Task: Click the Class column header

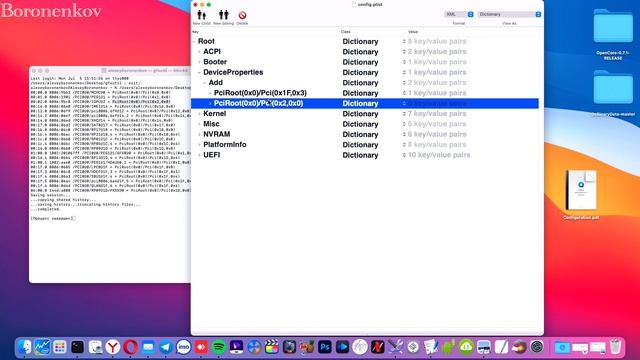Action: click(x=346, y=31)
